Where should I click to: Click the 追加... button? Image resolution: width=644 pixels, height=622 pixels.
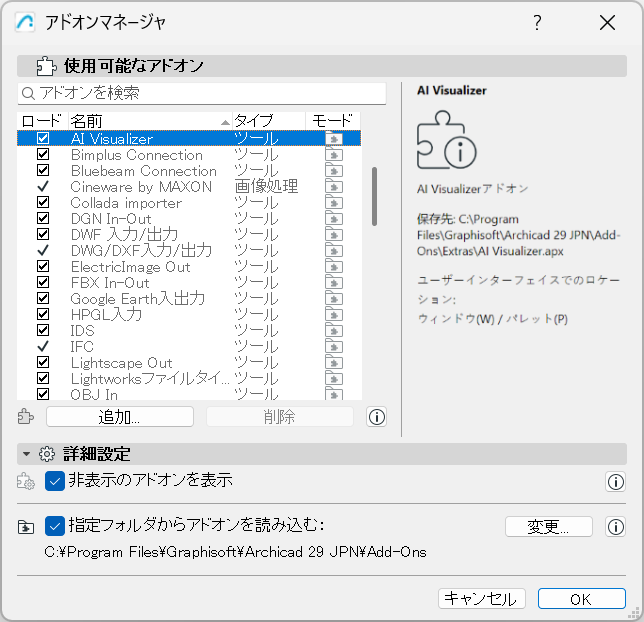pyautogui.click(x=120, y=417)
